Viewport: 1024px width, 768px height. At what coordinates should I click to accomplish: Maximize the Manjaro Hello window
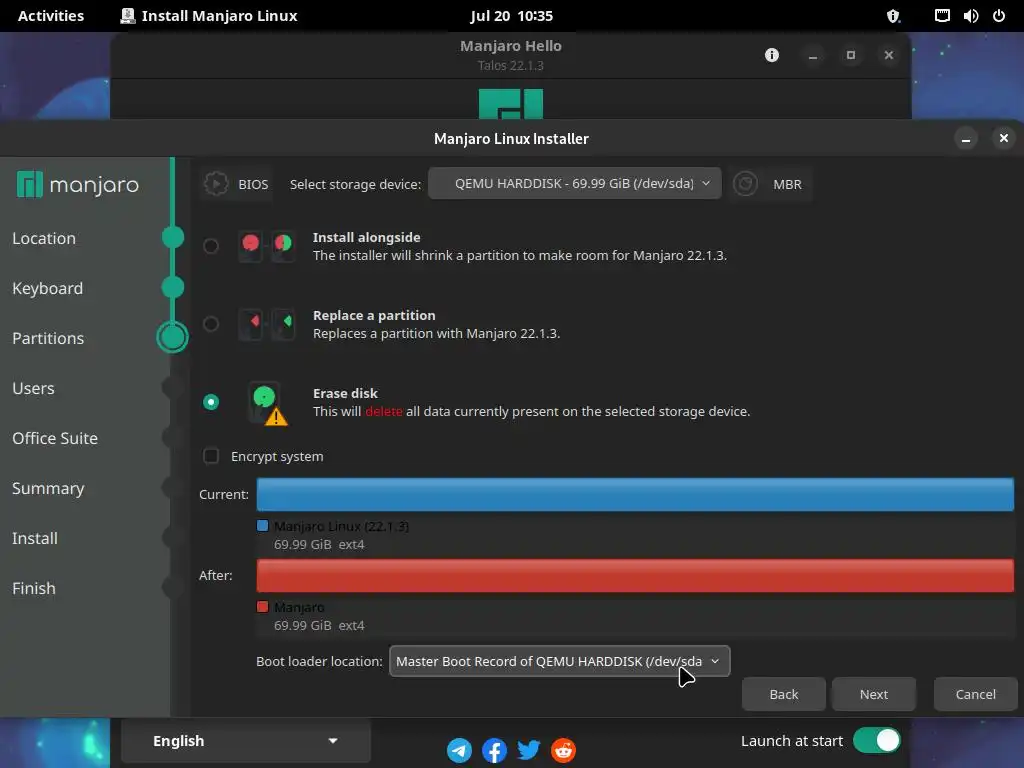point(850,55)
